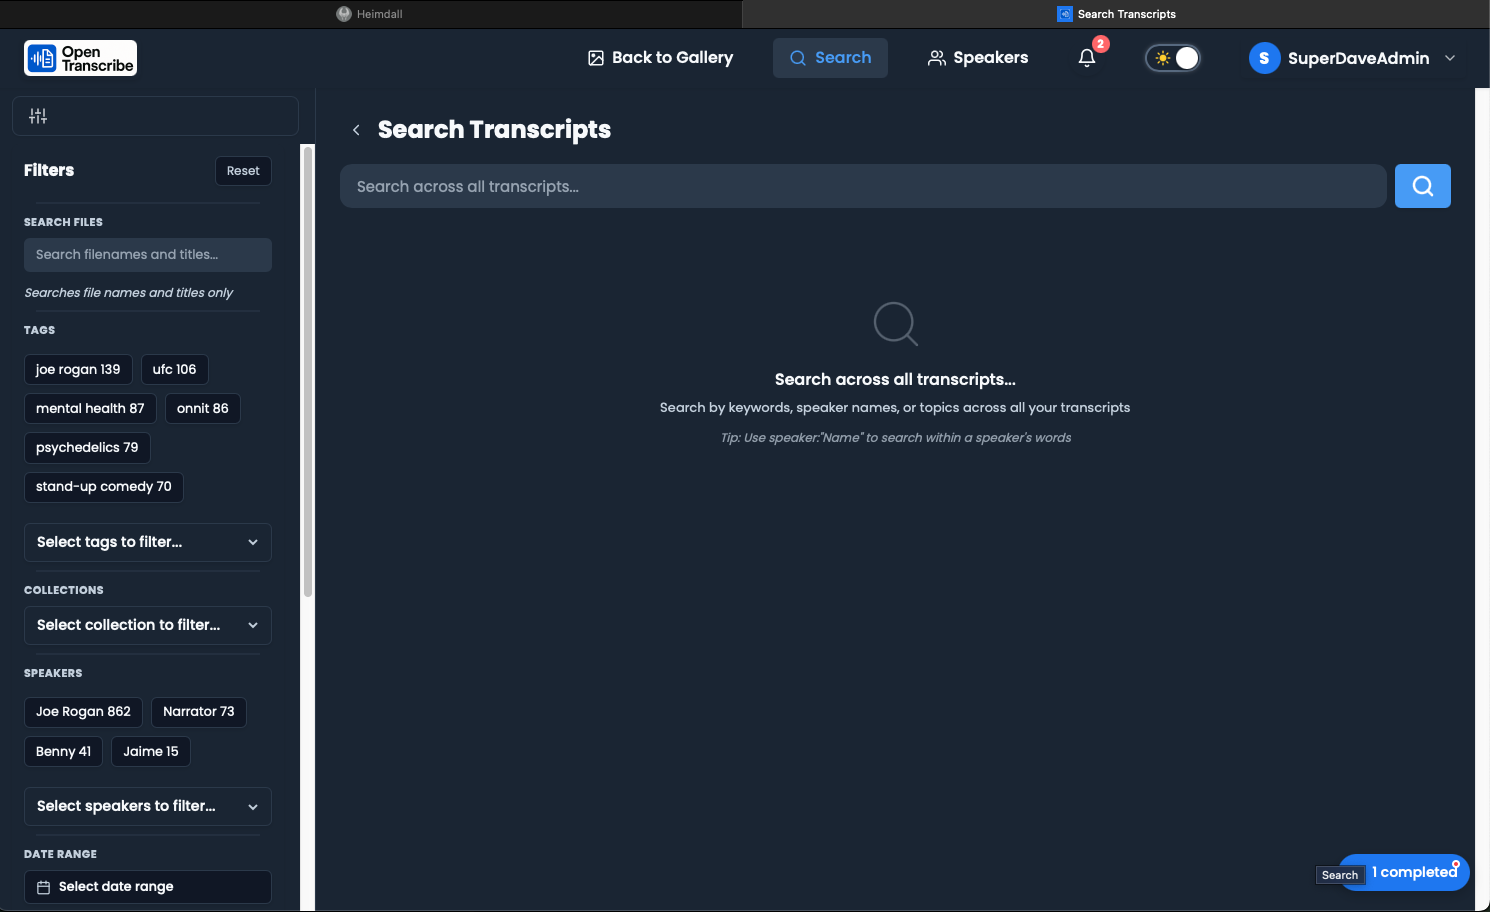
Task: Filter by the joe rogan 139 tag
Action: (x=78, y=369)
